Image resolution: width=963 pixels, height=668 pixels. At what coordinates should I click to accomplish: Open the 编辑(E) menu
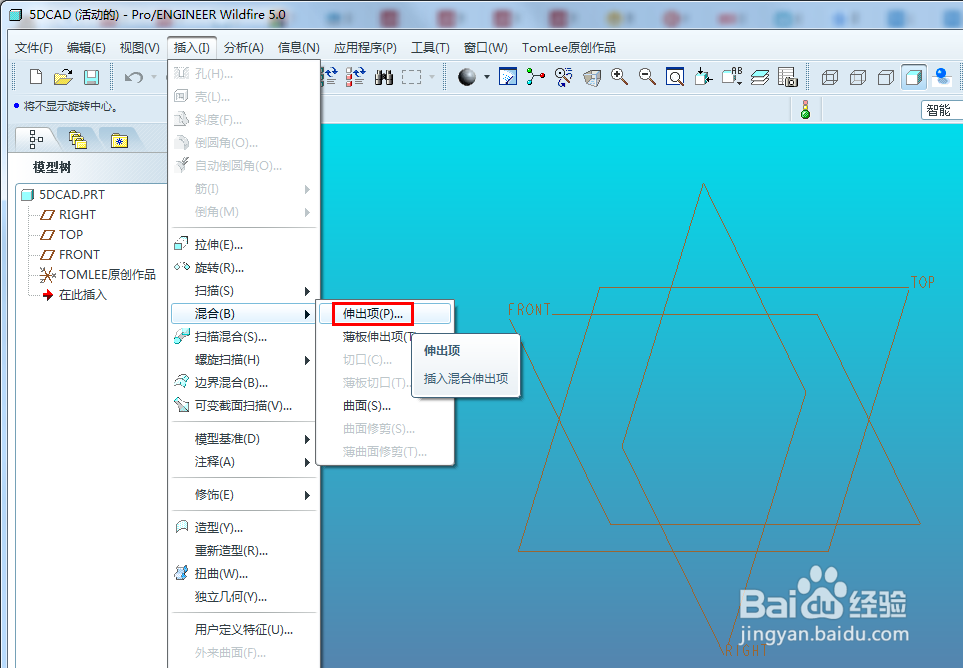coord(86,48)
